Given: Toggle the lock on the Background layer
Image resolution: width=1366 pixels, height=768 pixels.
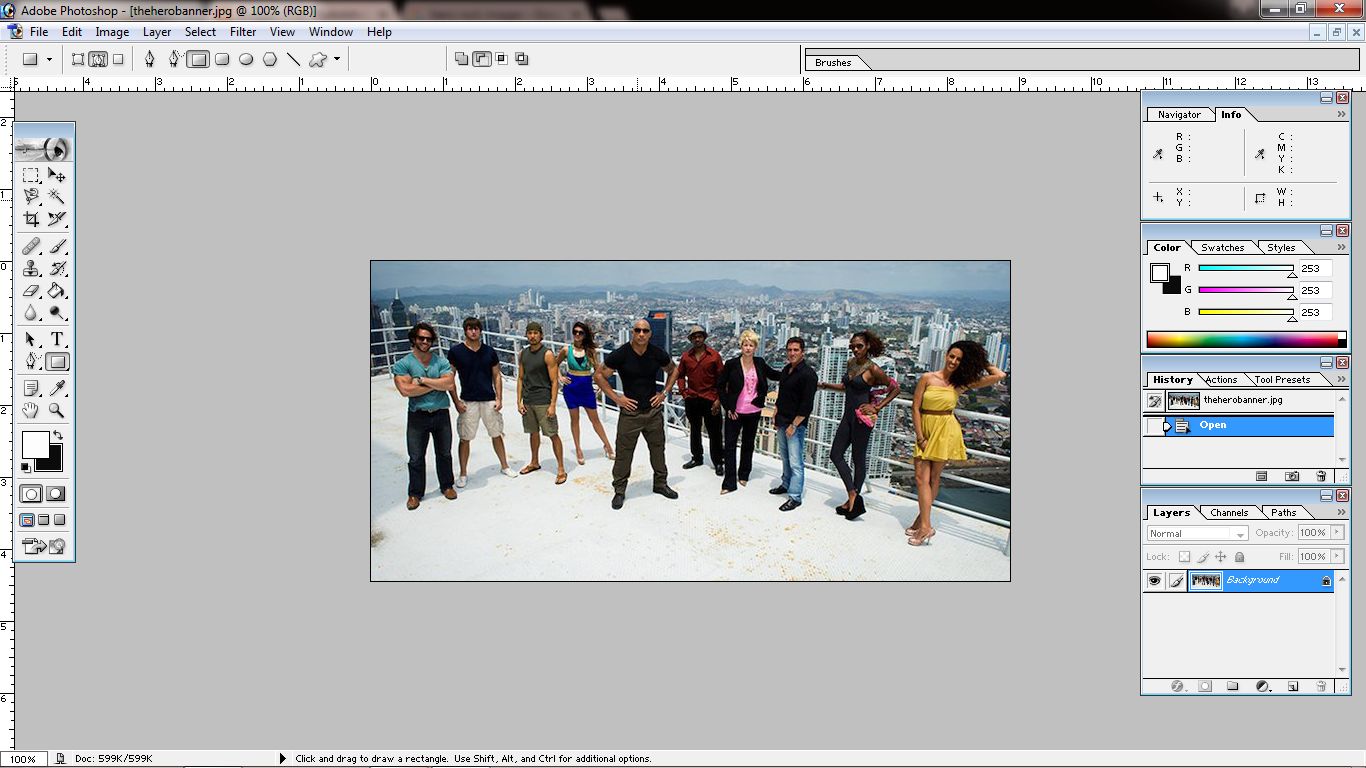Looking at the screenshot, I should pyautogui.click(x=1326, y=581).
